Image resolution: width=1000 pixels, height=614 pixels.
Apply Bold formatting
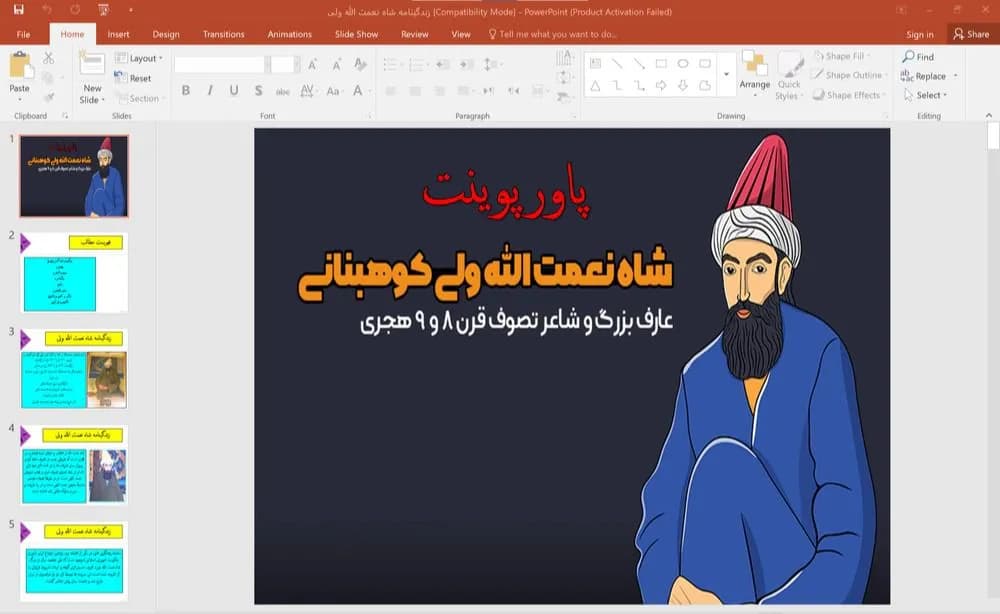pyautogui.click(x=186, y=91)
